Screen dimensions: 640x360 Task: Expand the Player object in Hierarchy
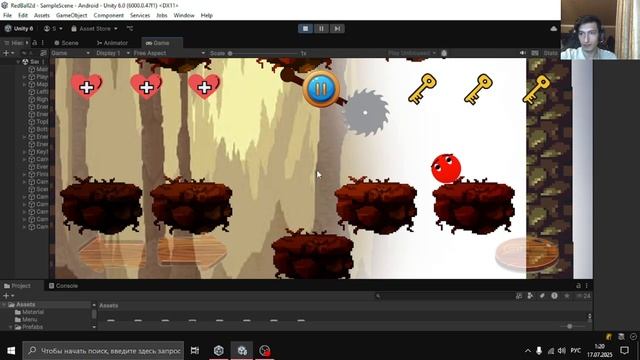[x=24, y=77]
